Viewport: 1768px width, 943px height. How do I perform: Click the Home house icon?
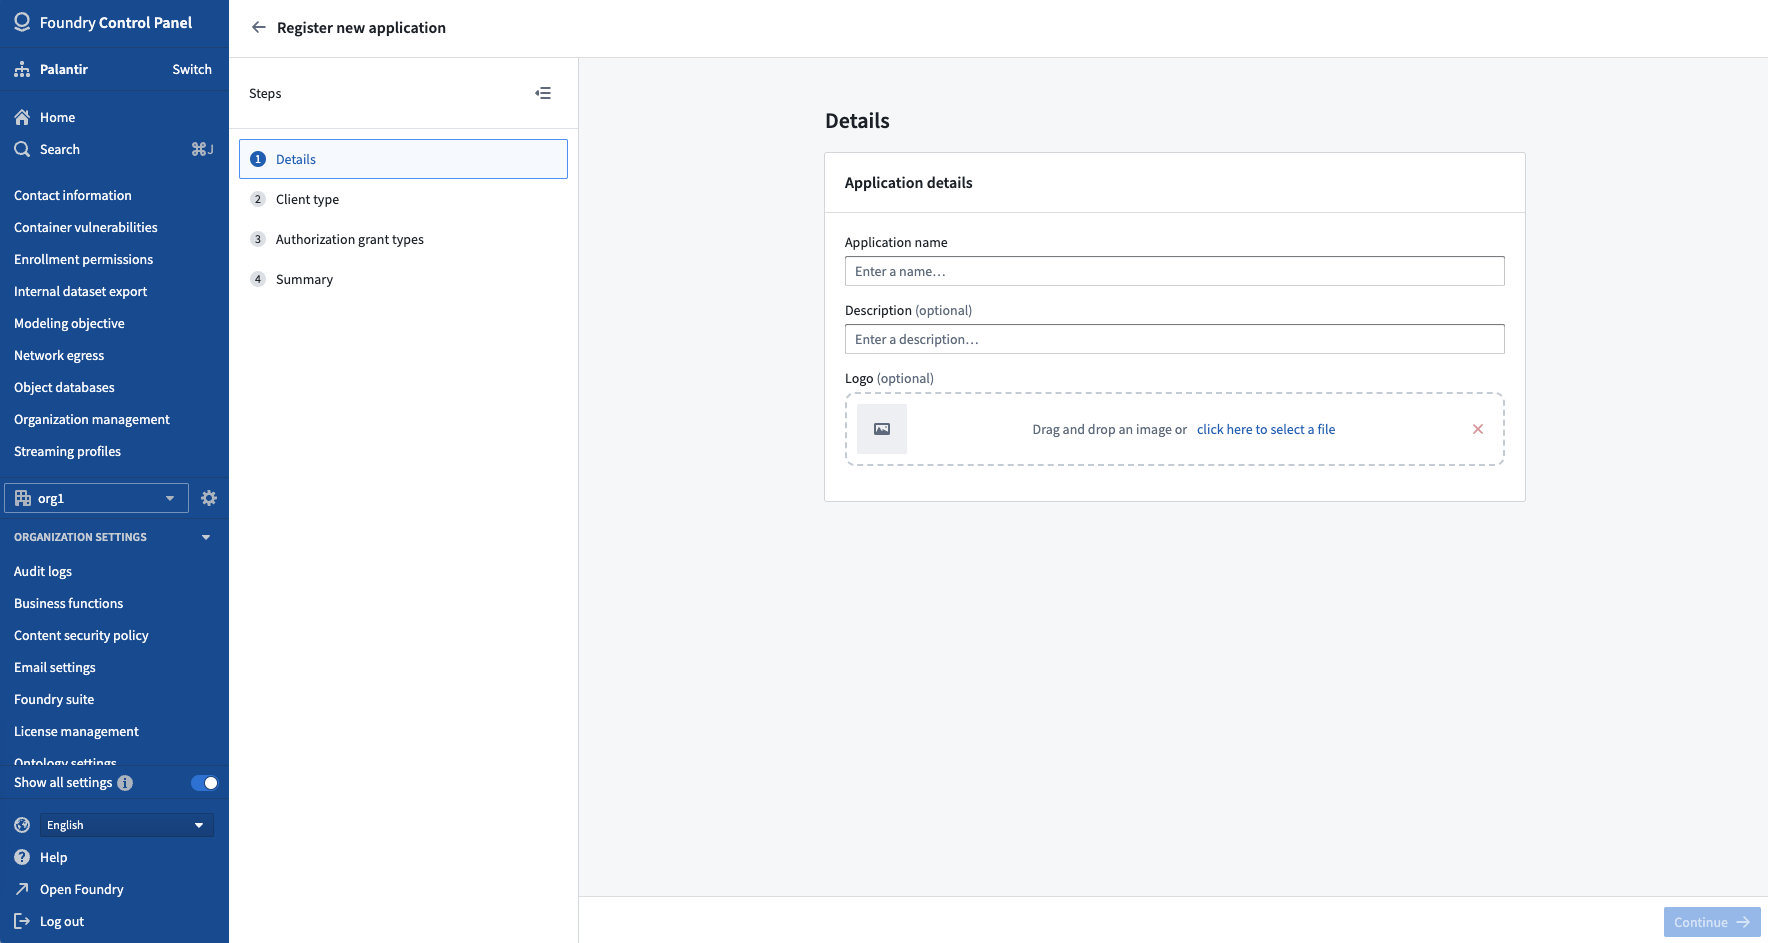click(x=22, y=117)
